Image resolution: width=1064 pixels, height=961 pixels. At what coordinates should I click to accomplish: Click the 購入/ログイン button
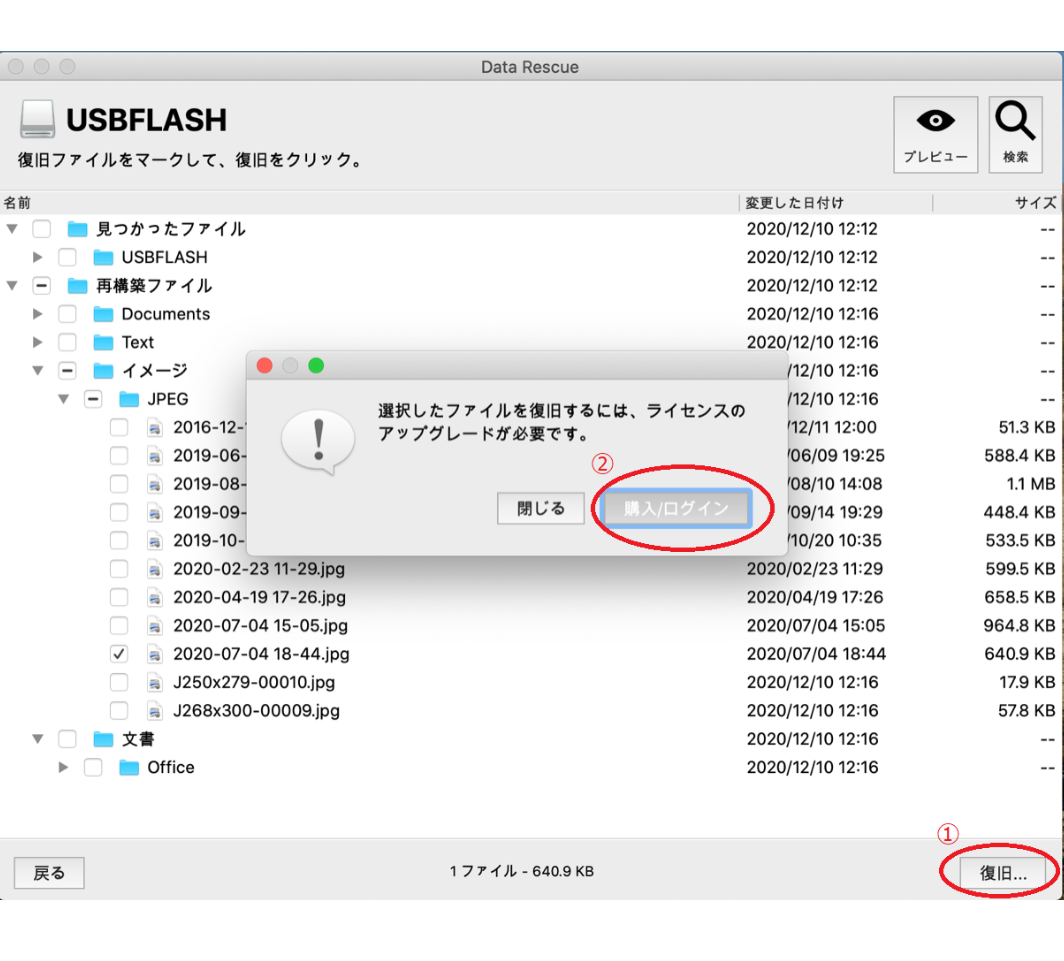tap(676, 508)
